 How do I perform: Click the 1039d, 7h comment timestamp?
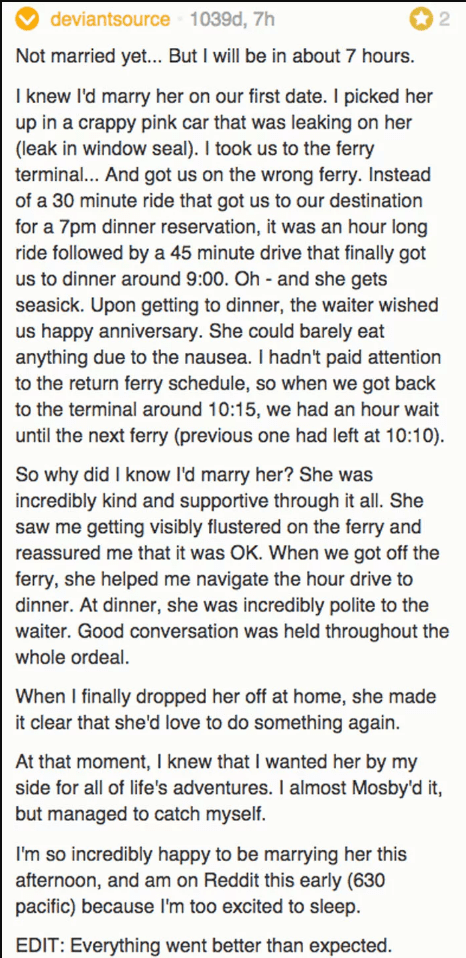[233, 20]
